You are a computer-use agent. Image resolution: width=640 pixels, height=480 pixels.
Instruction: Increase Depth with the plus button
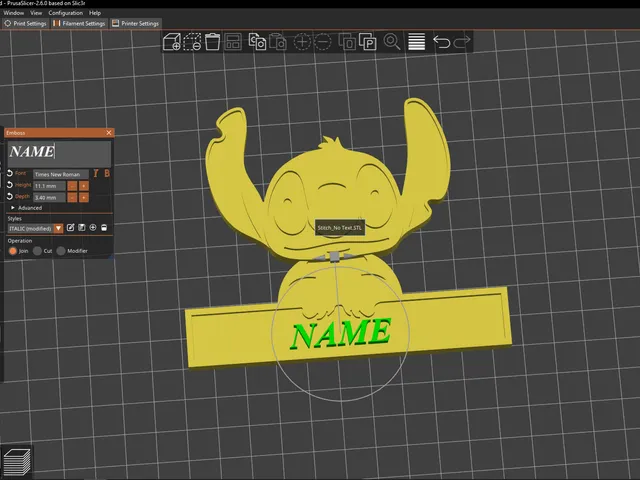[x=84, y=198]
